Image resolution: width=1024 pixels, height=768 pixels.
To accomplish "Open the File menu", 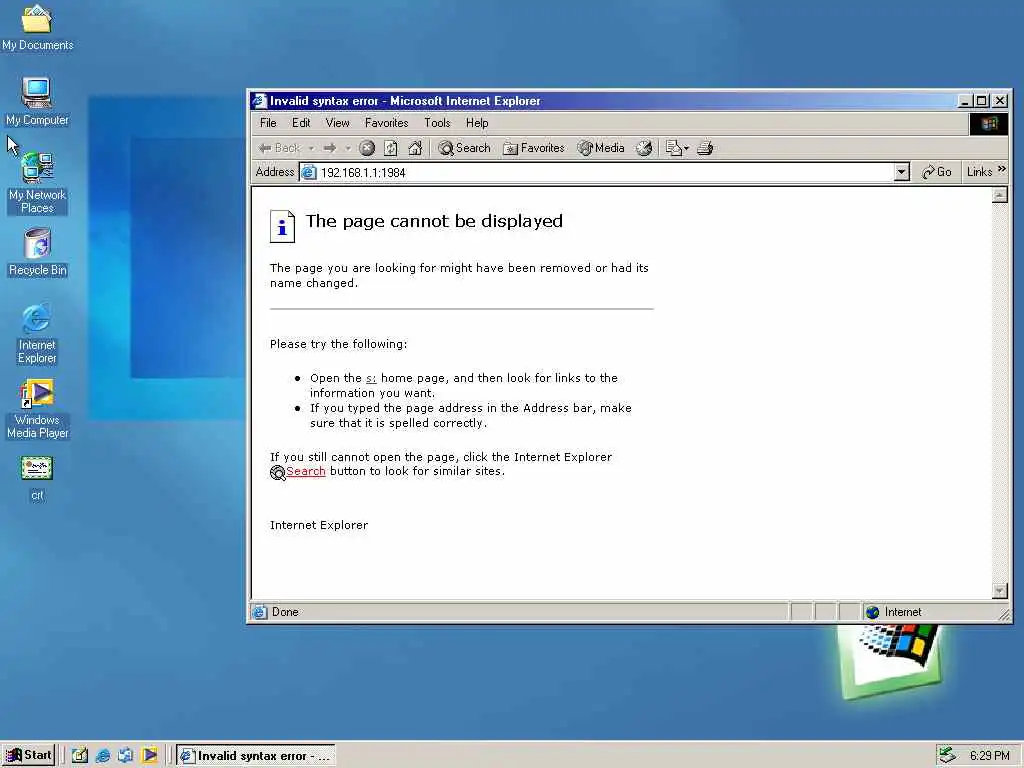I will click(268, 123).
